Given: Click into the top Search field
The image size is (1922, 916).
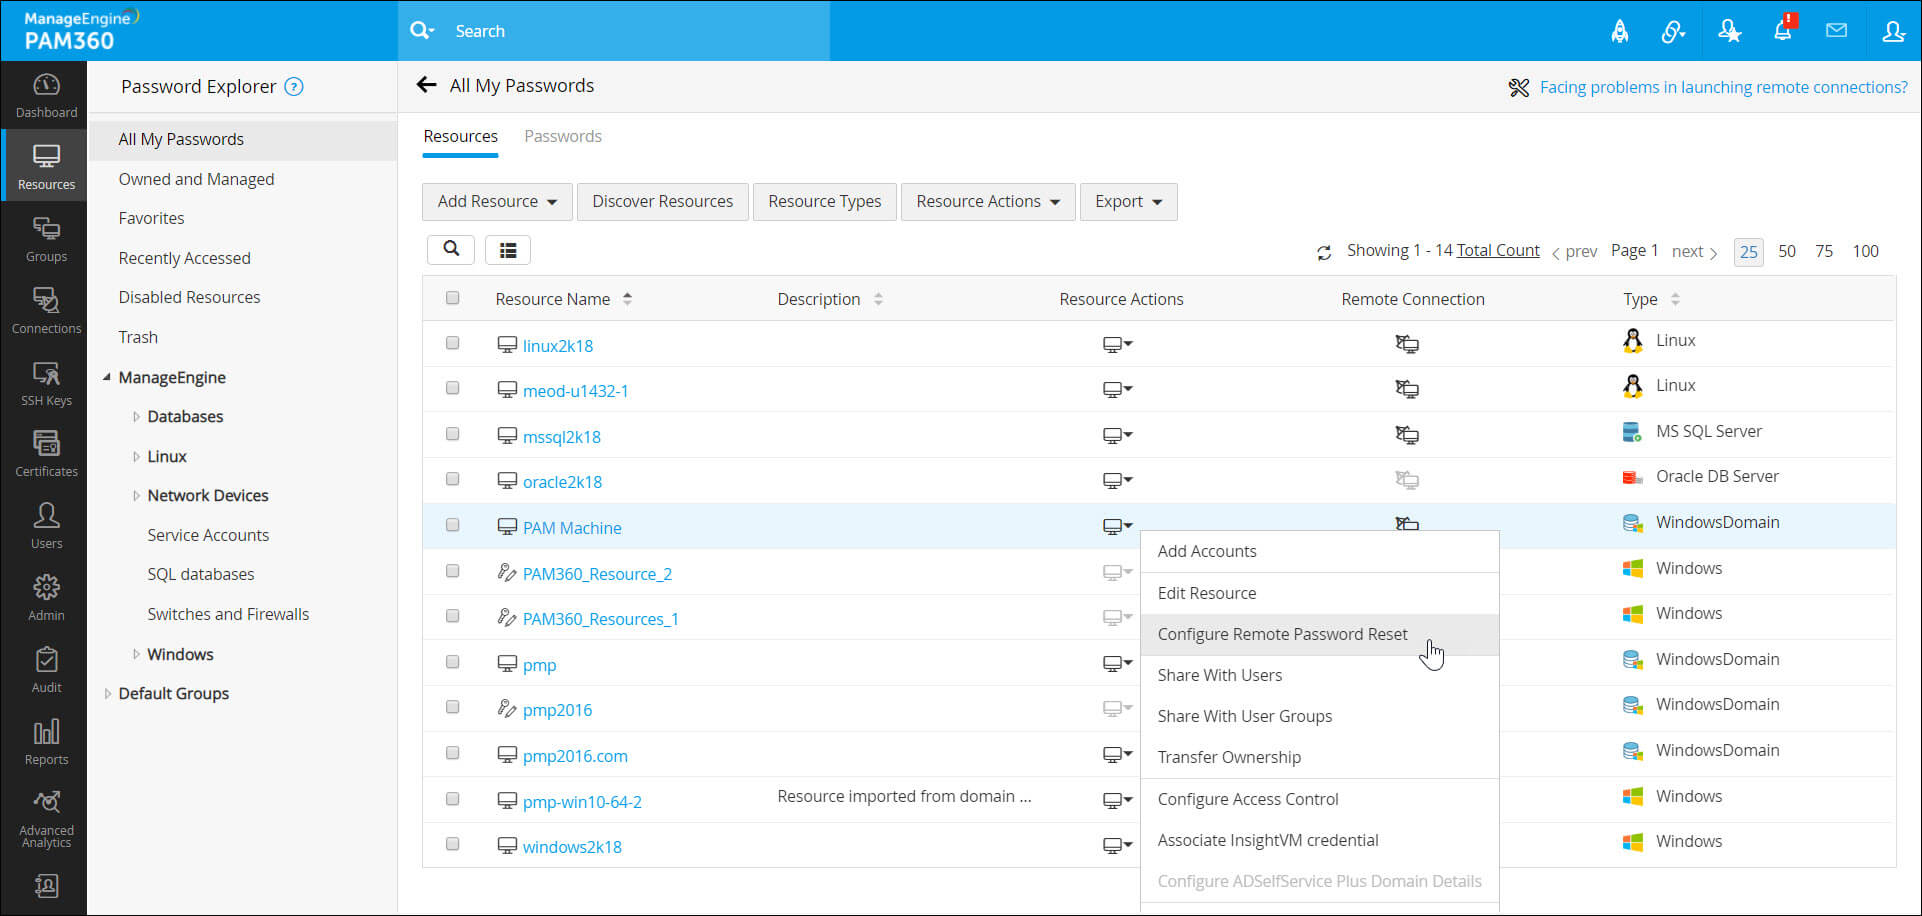Looking at the screenshot, I should (x=640, y=31).
